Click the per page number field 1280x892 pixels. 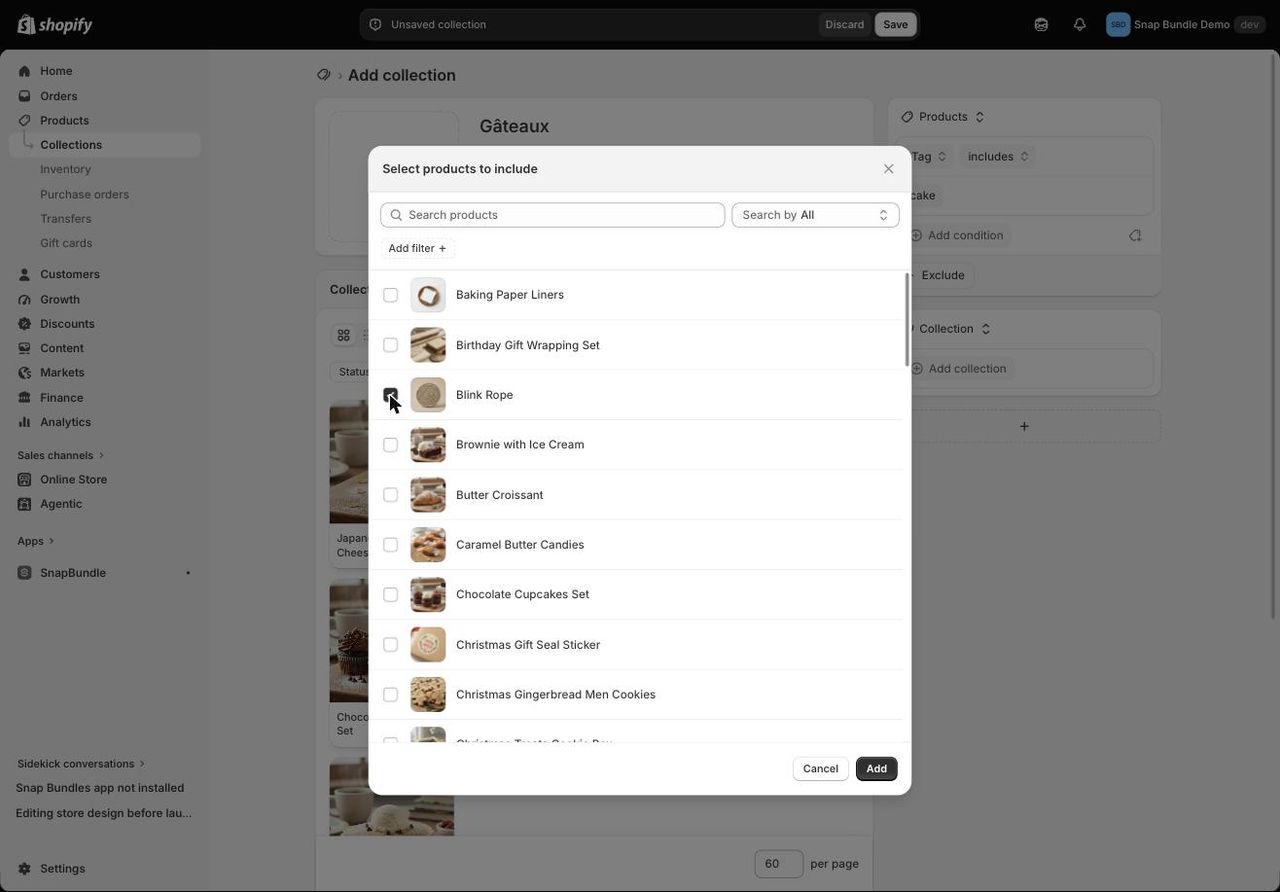point(779,864)
